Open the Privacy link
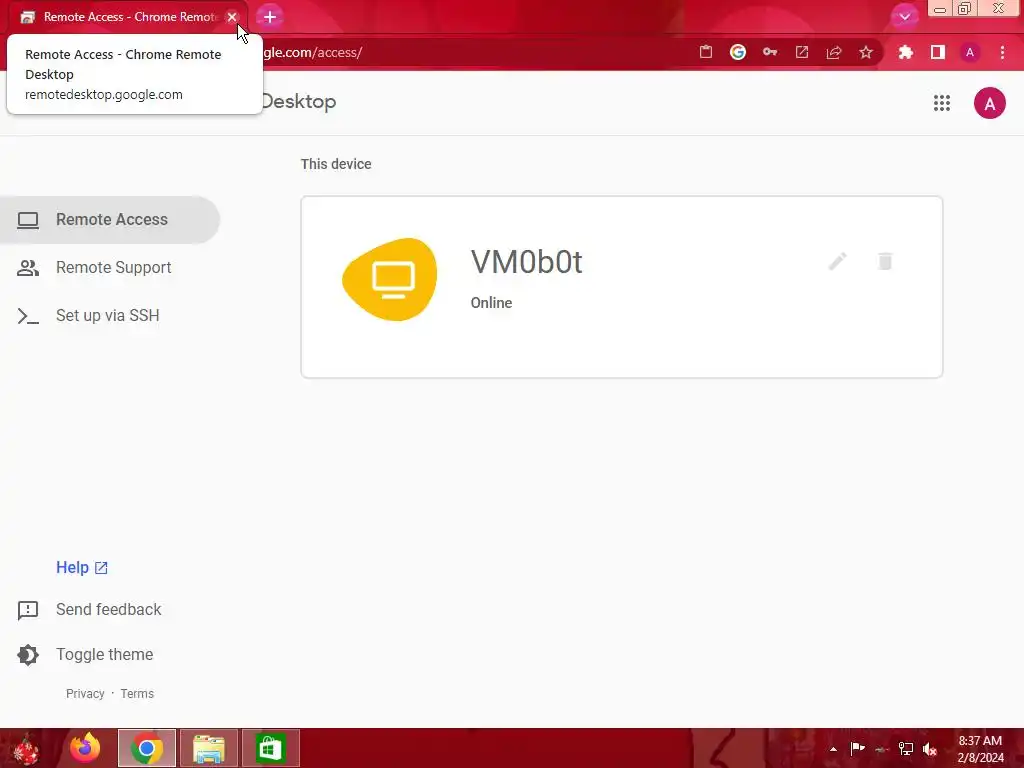Viewport: 1024px width, 768px height. (85, 694)
